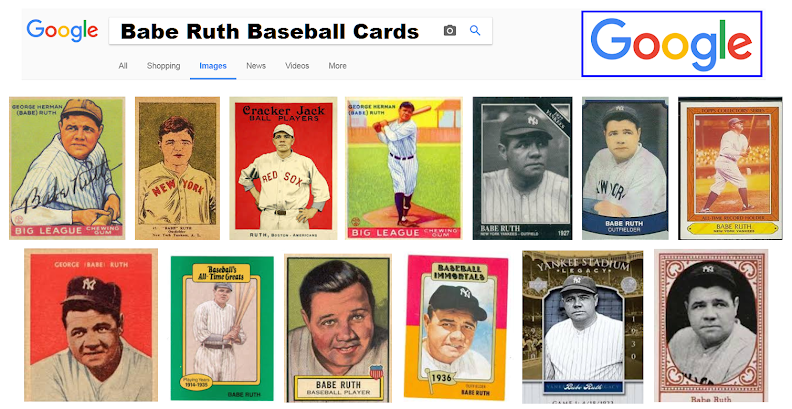Open the News tab
The height and width of the screenshot is (409, 792).
[256, 66]
